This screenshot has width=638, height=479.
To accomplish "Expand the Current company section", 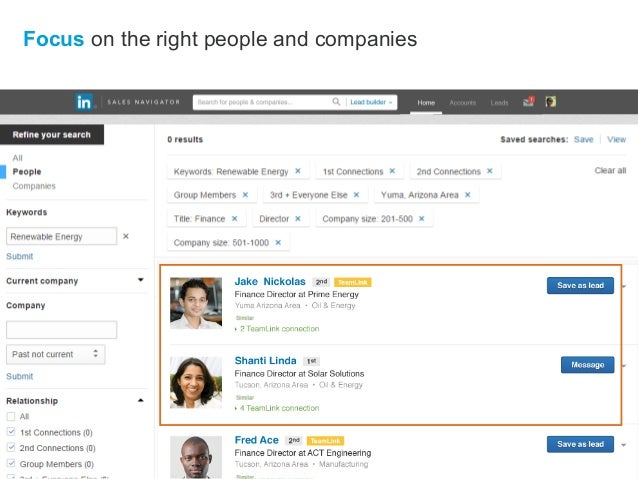I will click(140, 280).
